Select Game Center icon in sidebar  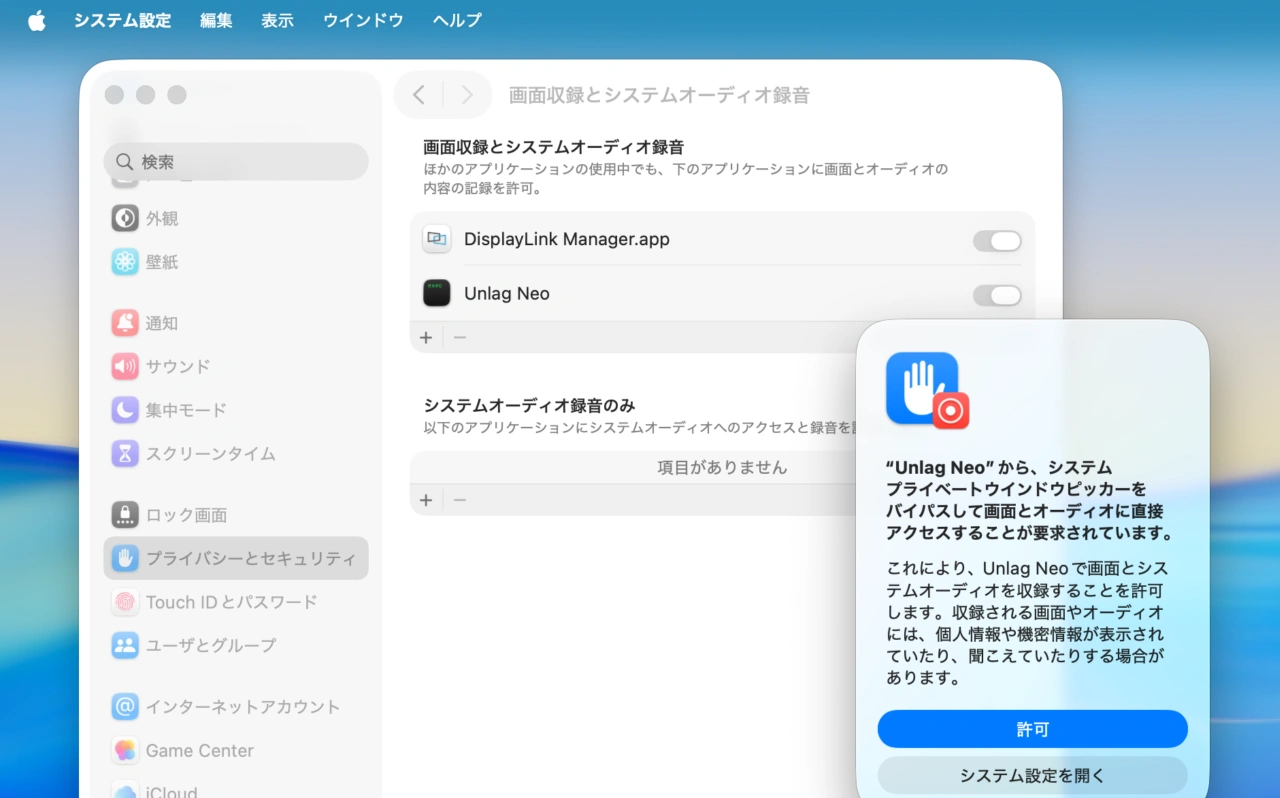point(125,750)
